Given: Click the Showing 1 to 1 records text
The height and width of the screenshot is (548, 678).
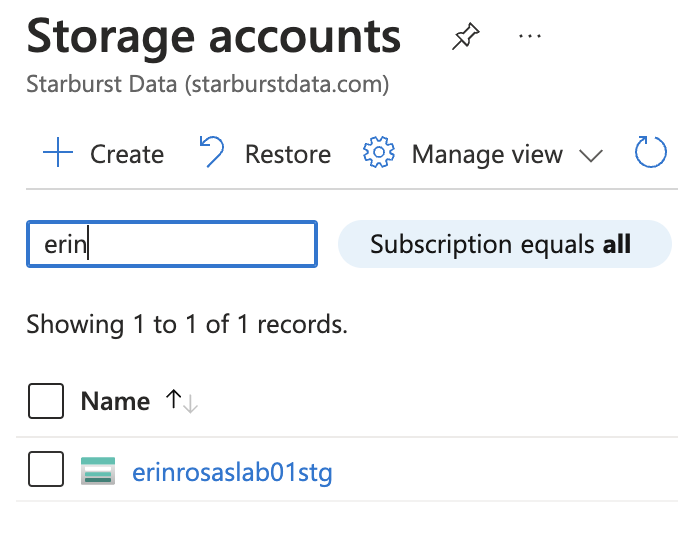Looking at the screenshot, I should tap(187, 324).
